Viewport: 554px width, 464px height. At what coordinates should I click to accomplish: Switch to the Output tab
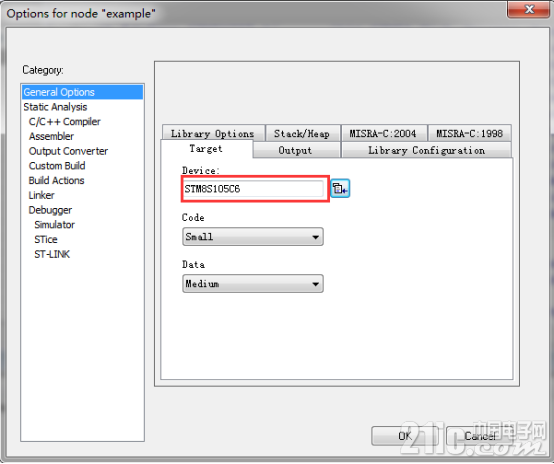click(296, 150)
